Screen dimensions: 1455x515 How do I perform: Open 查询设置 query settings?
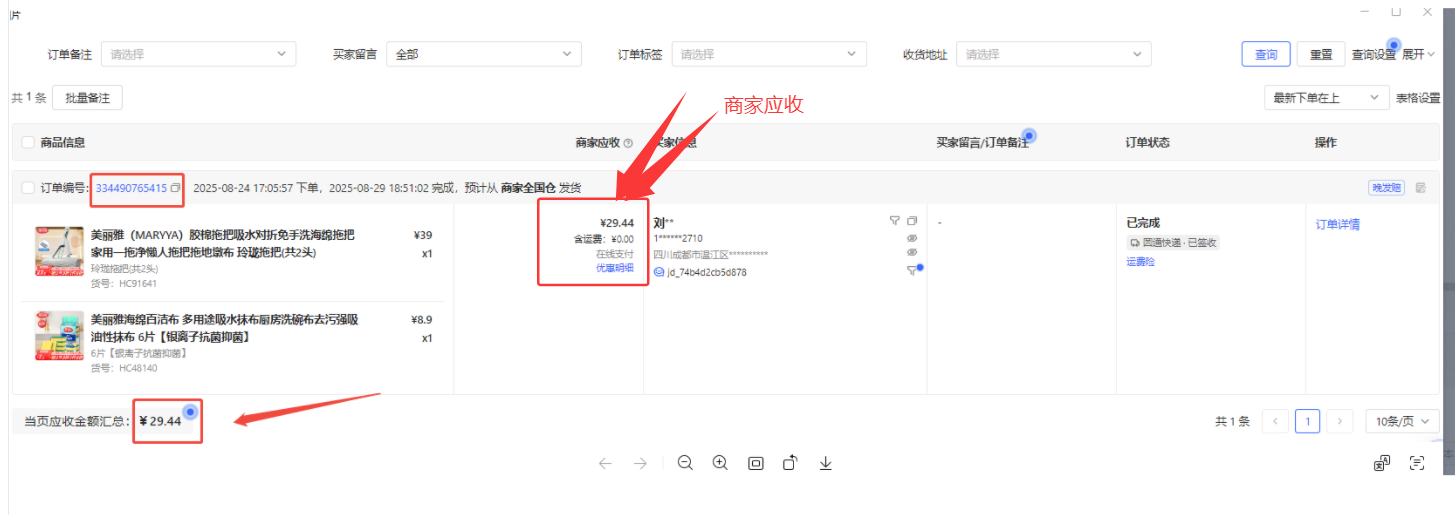click(1373, 55)
